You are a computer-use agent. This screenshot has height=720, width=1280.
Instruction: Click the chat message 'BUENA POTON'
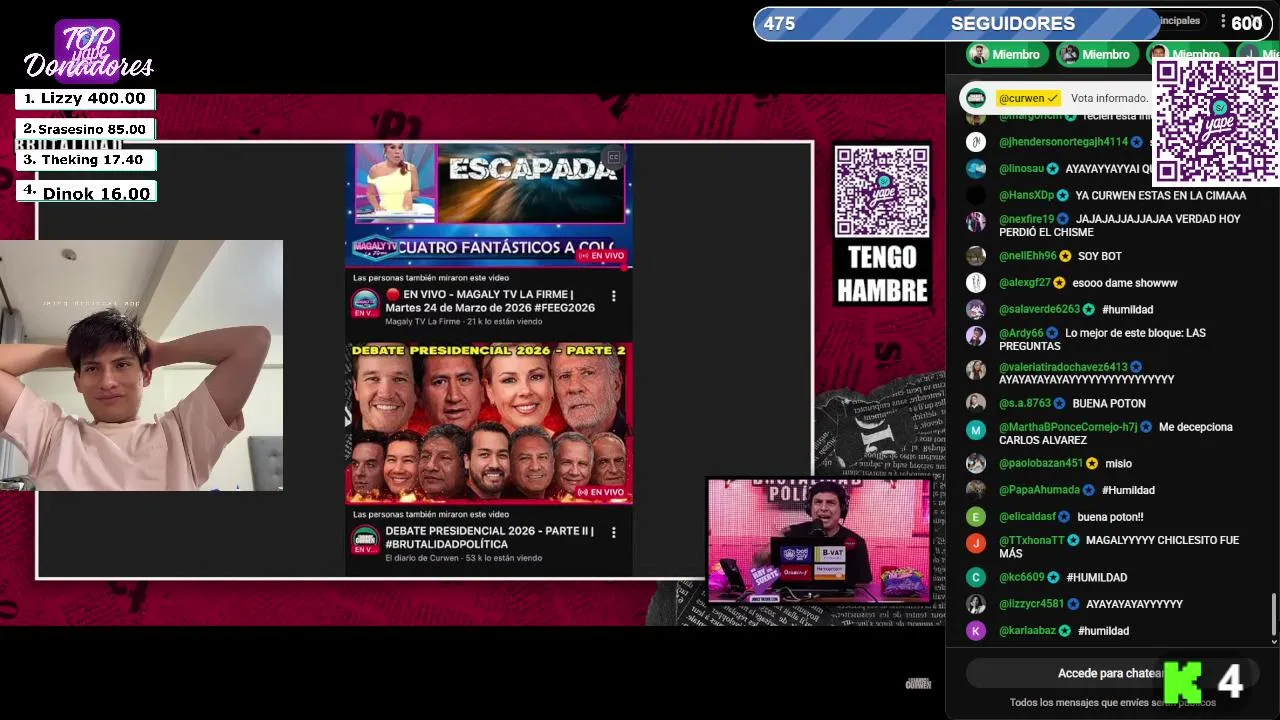coord(1109,403)
